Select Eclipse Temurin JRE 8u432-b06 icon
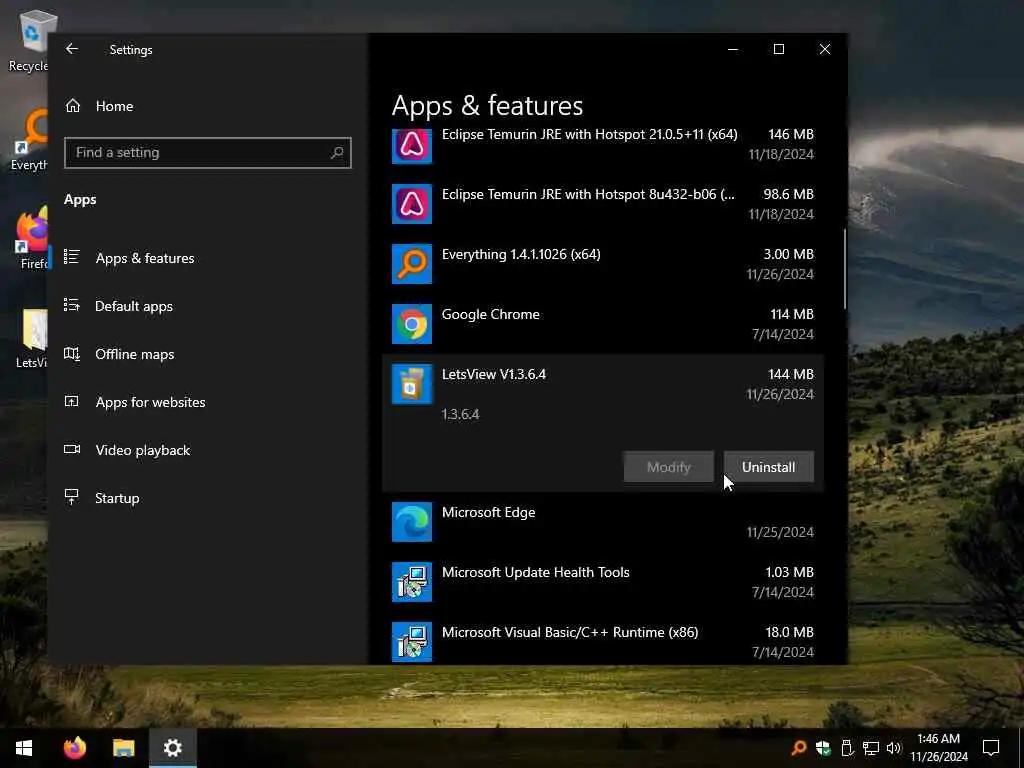 point(411,204)
